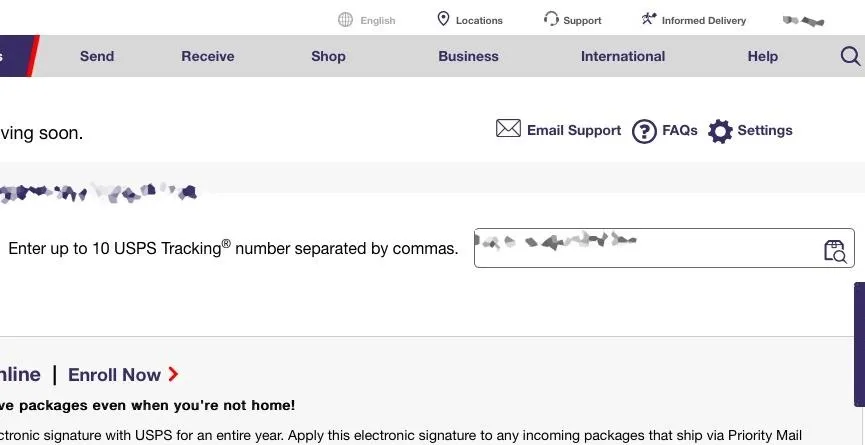This screenshot has width=865, height=445.
Task: Click the Enroll Now link
Action: click(123, 375)
